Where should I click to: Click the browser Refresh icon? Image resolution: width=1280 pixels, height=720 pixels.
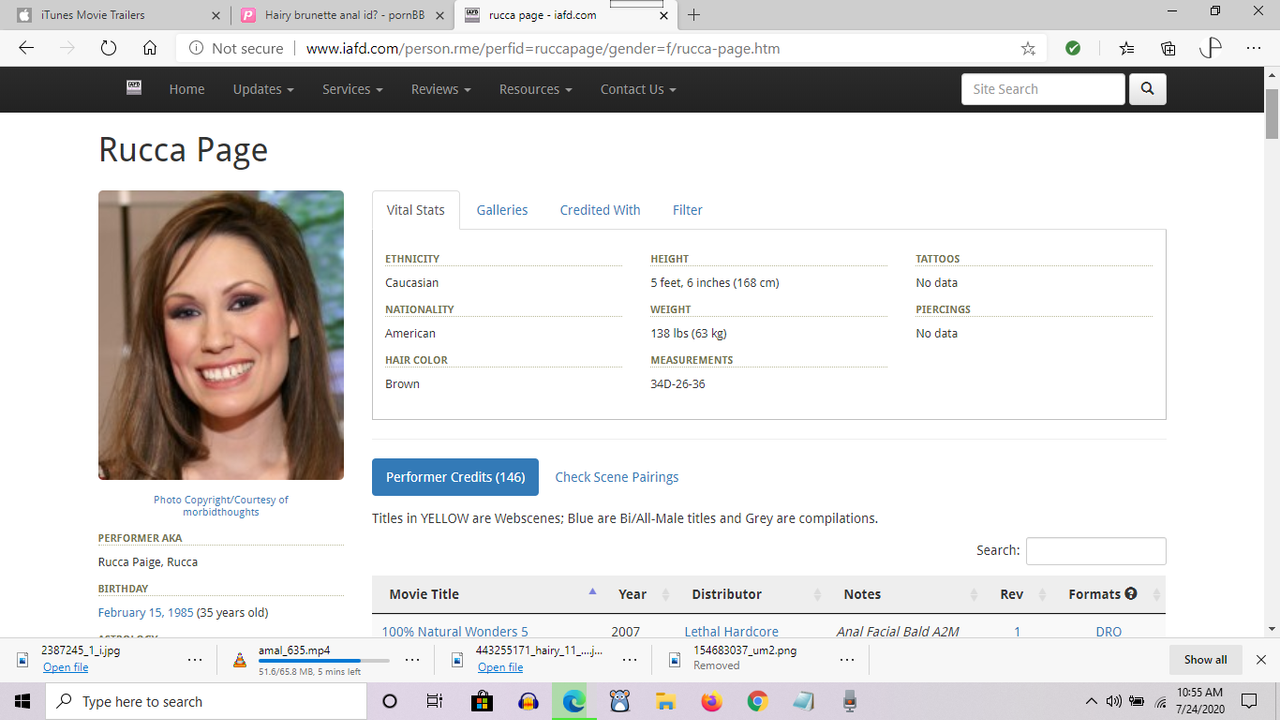click(109, 48)
